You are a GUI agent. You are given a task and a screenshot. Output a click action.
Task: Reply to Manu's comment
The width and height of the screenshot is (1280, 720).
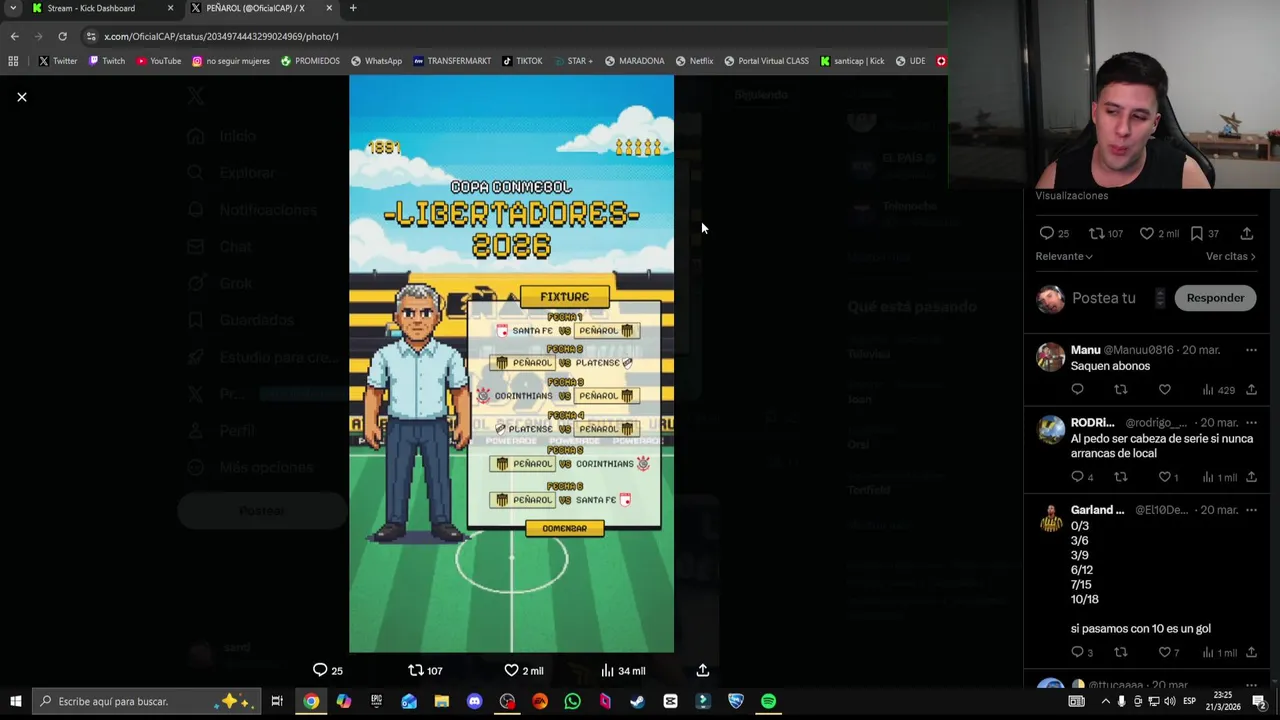[x=1077, y=390]
